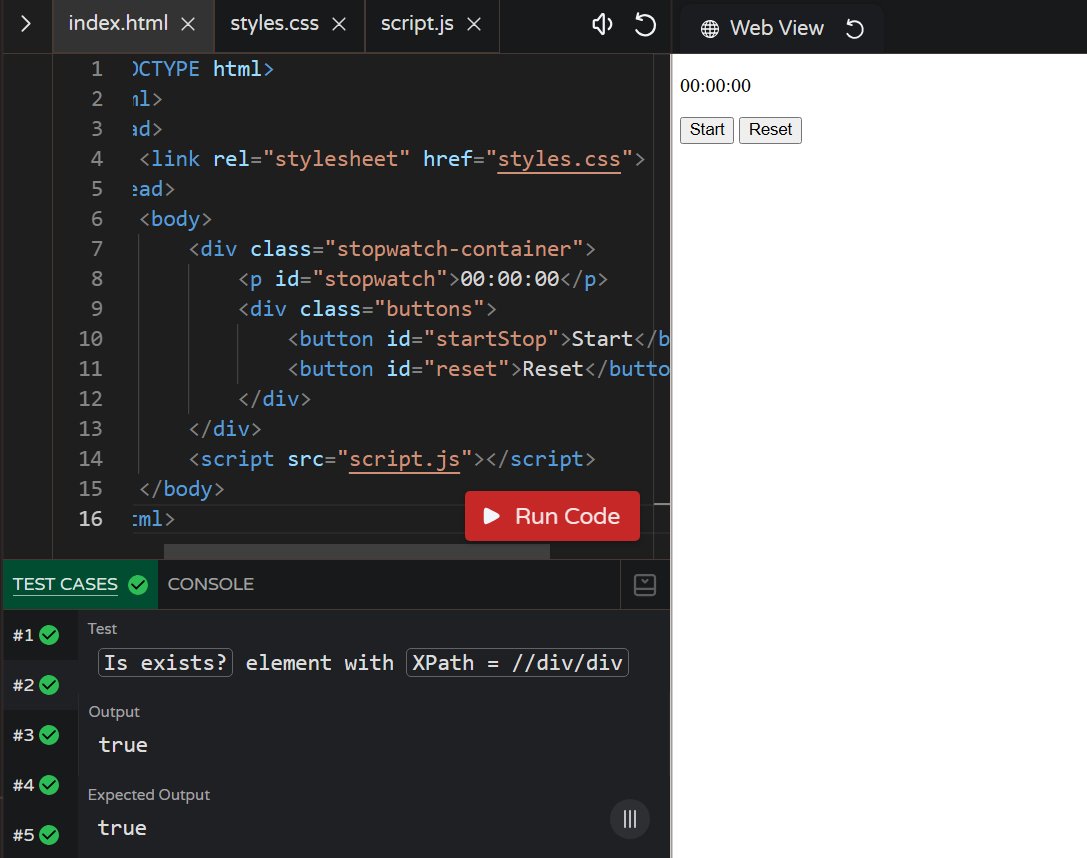Expand the file explorer sidebar arrow
The height and width of the screenshot is (858, 1087).
(x=25, y=25)
